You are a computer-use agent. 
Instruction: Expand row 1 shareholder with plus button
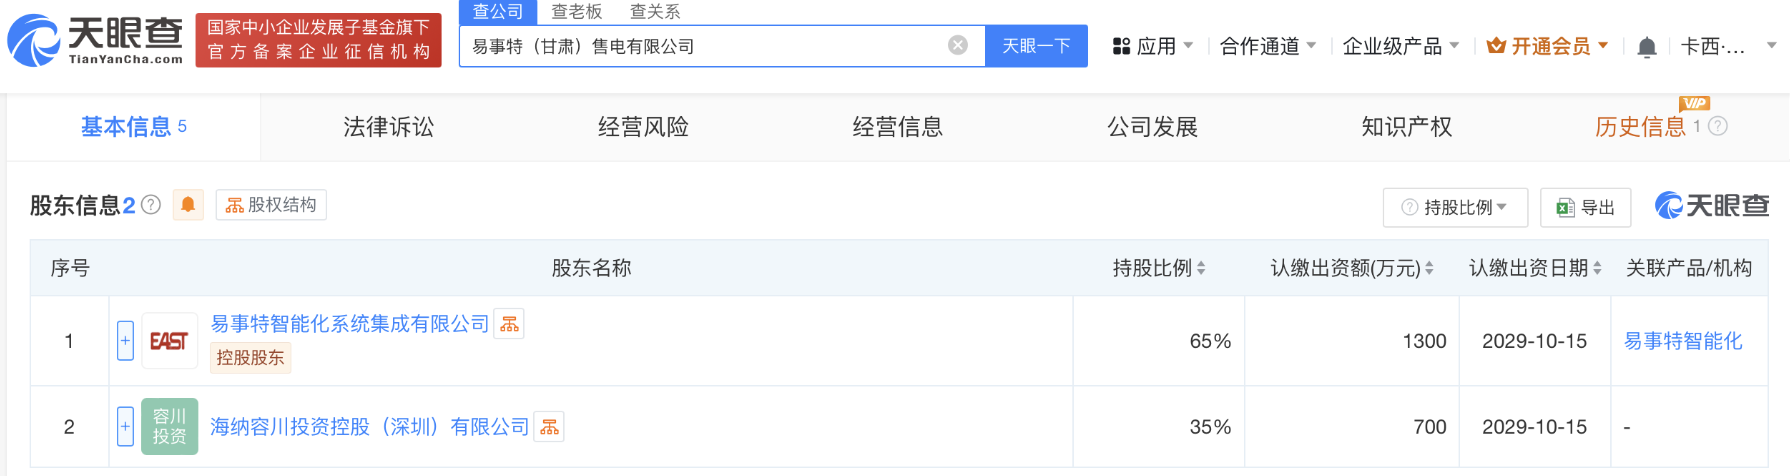[125, 341]
